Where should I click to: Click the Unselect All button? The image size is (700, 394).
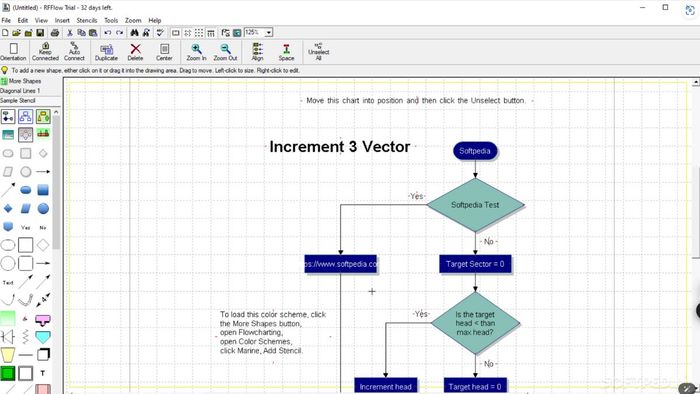pos(319,52)
